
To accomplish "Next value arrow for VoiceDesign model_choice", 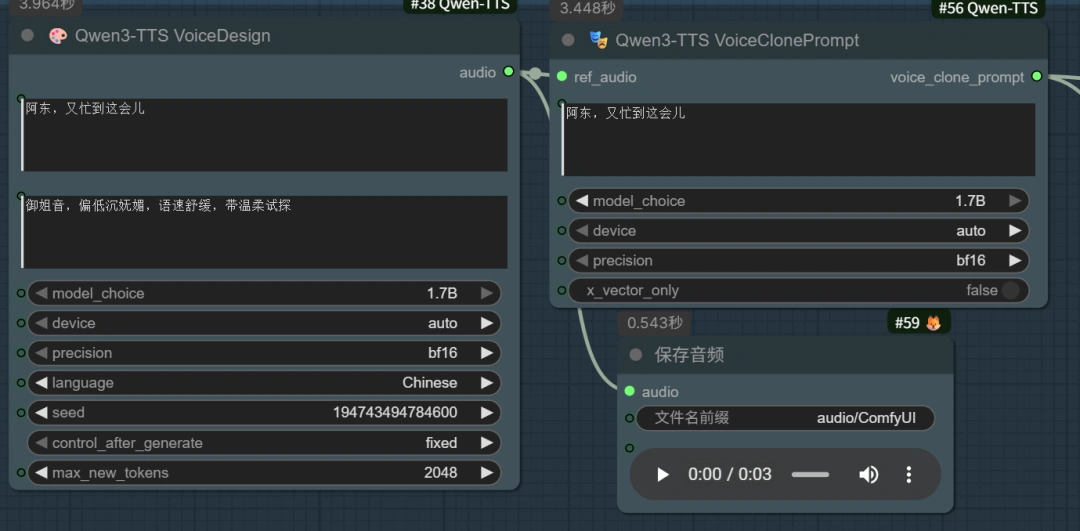I will pyautogui.click(x=487, y=293).
